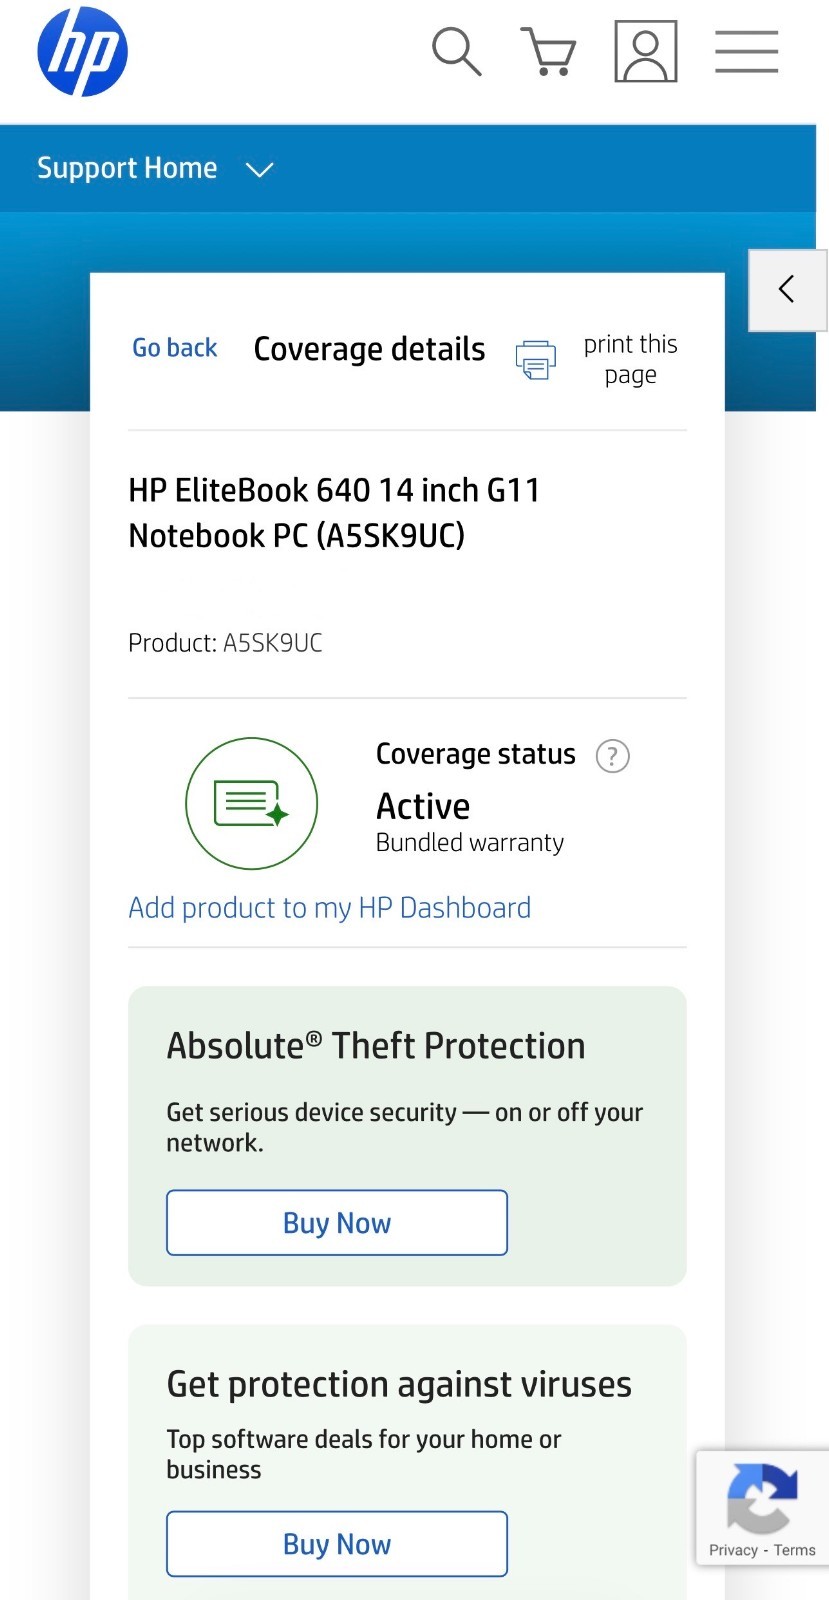
Task: Open the reCAPTCHA Privacy link
Action: (x=733, y=1550)
